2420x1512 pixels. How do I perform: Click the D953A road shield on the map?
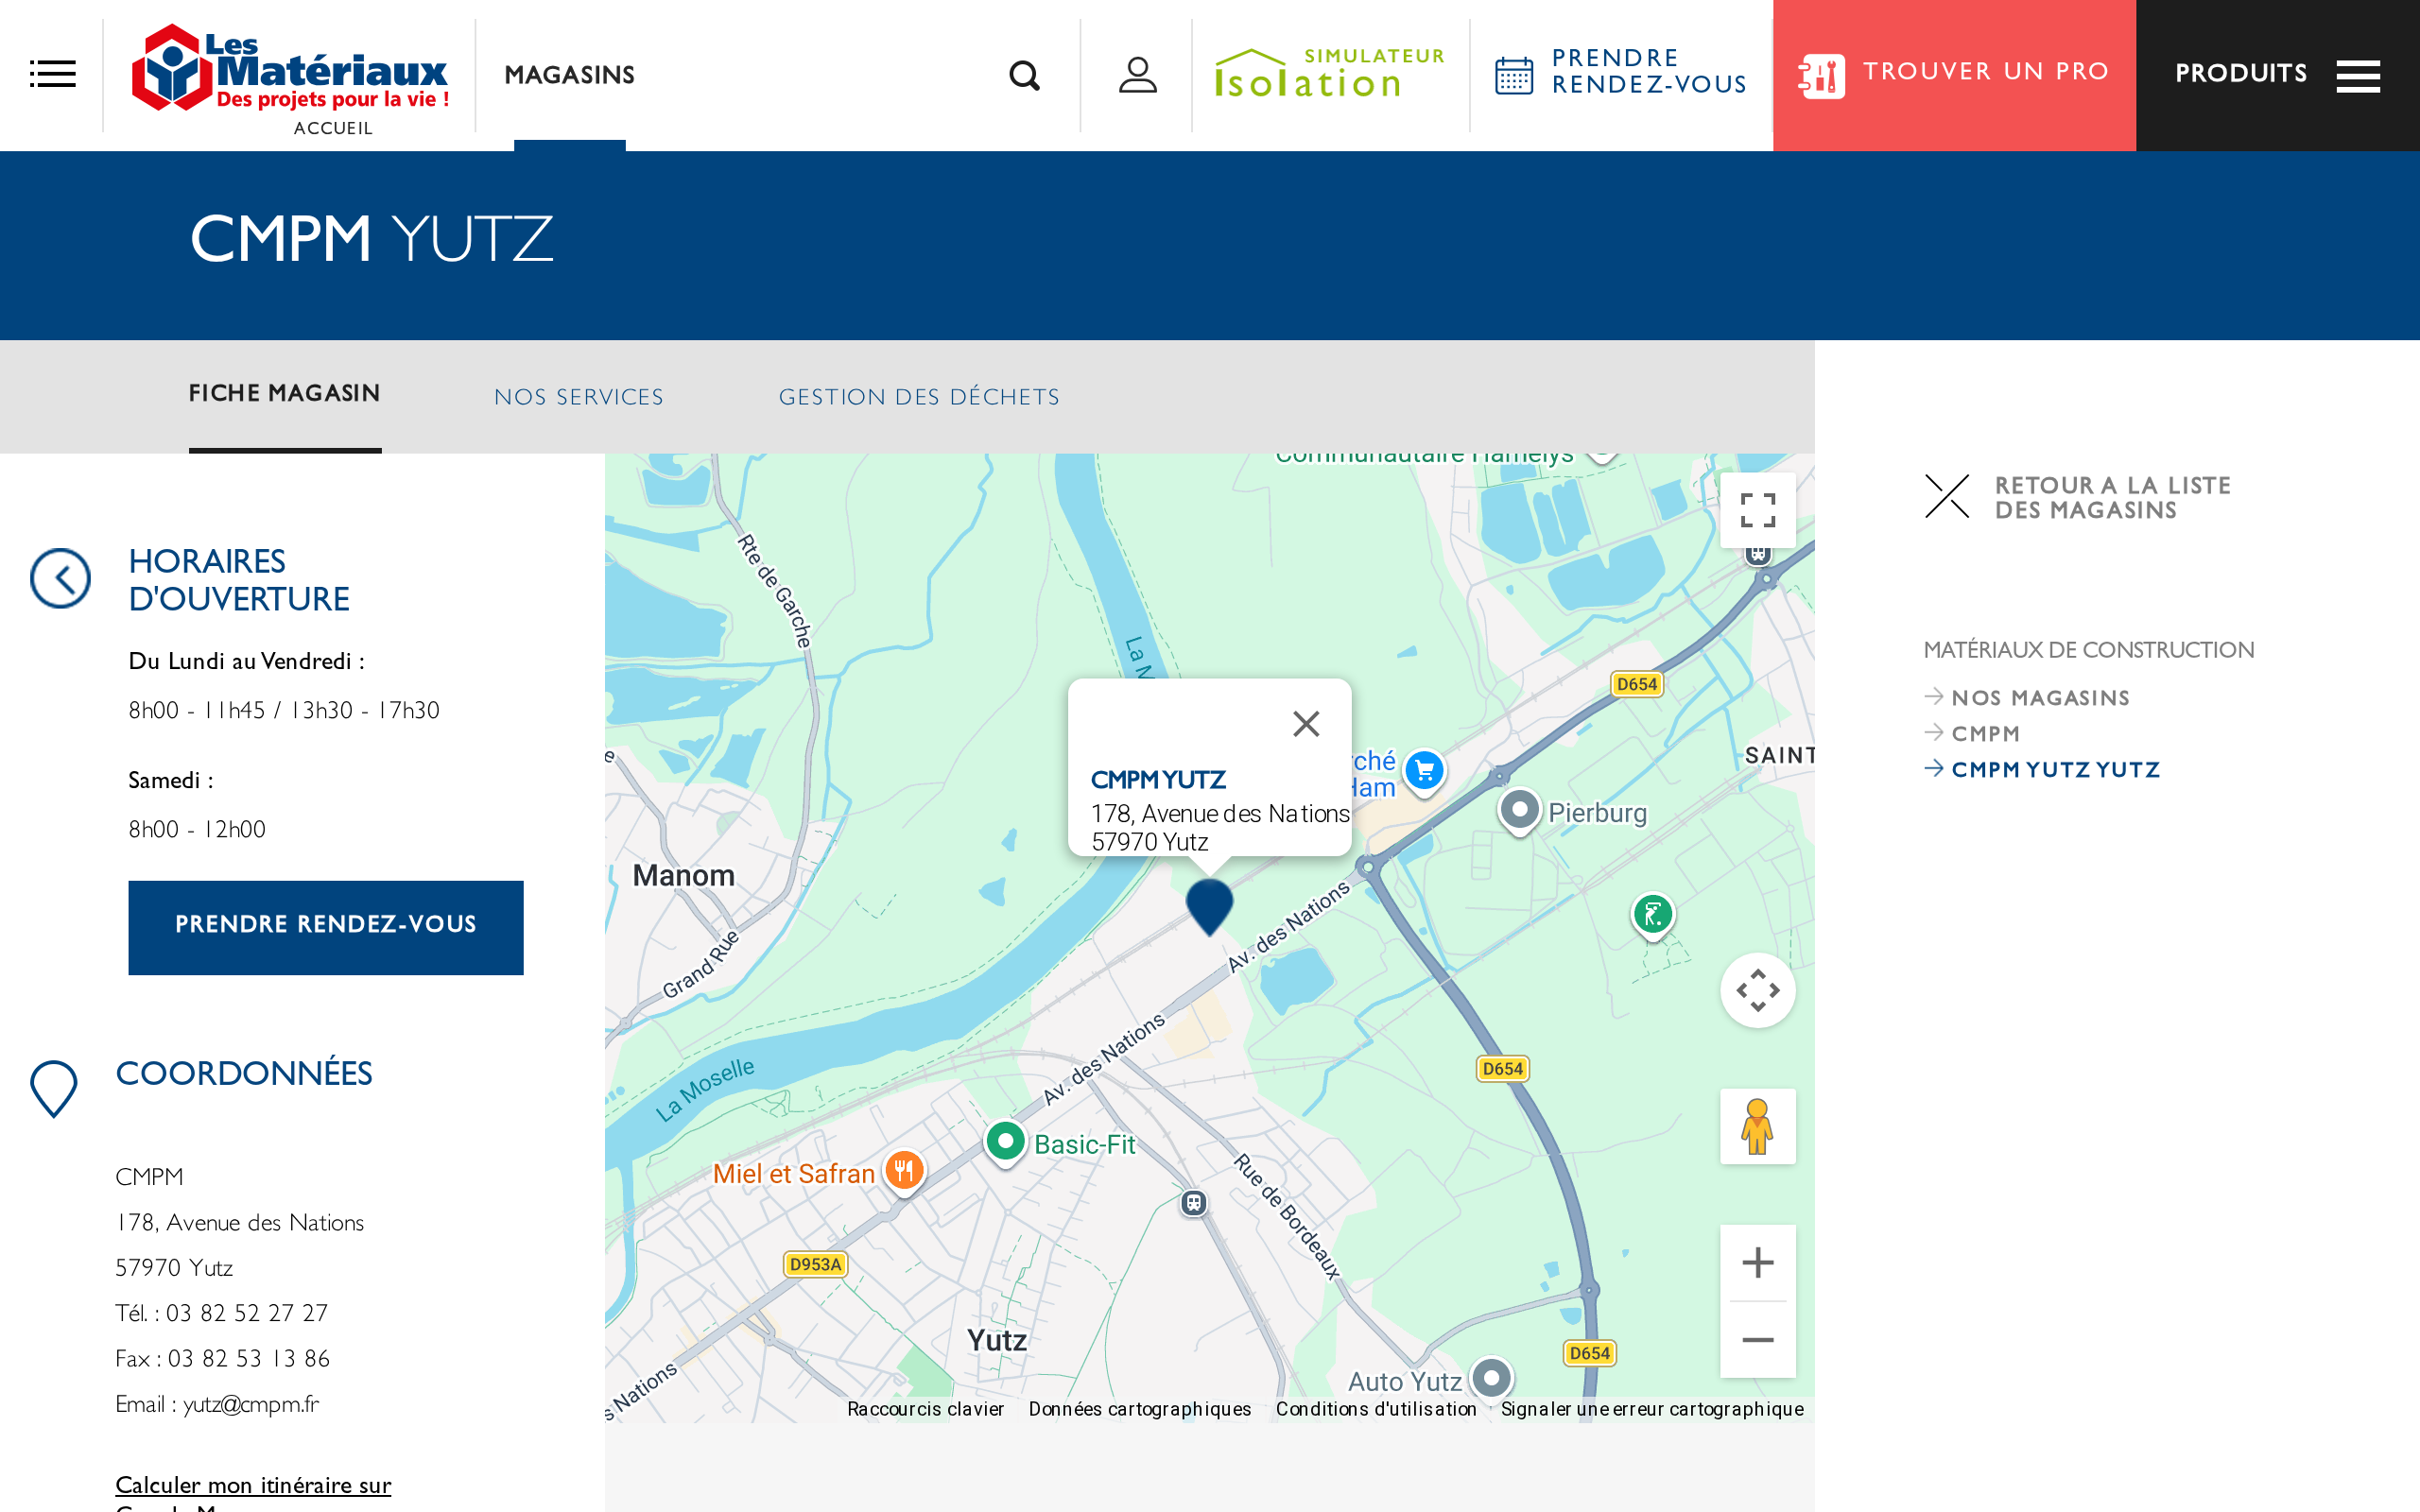point(815,1264)
